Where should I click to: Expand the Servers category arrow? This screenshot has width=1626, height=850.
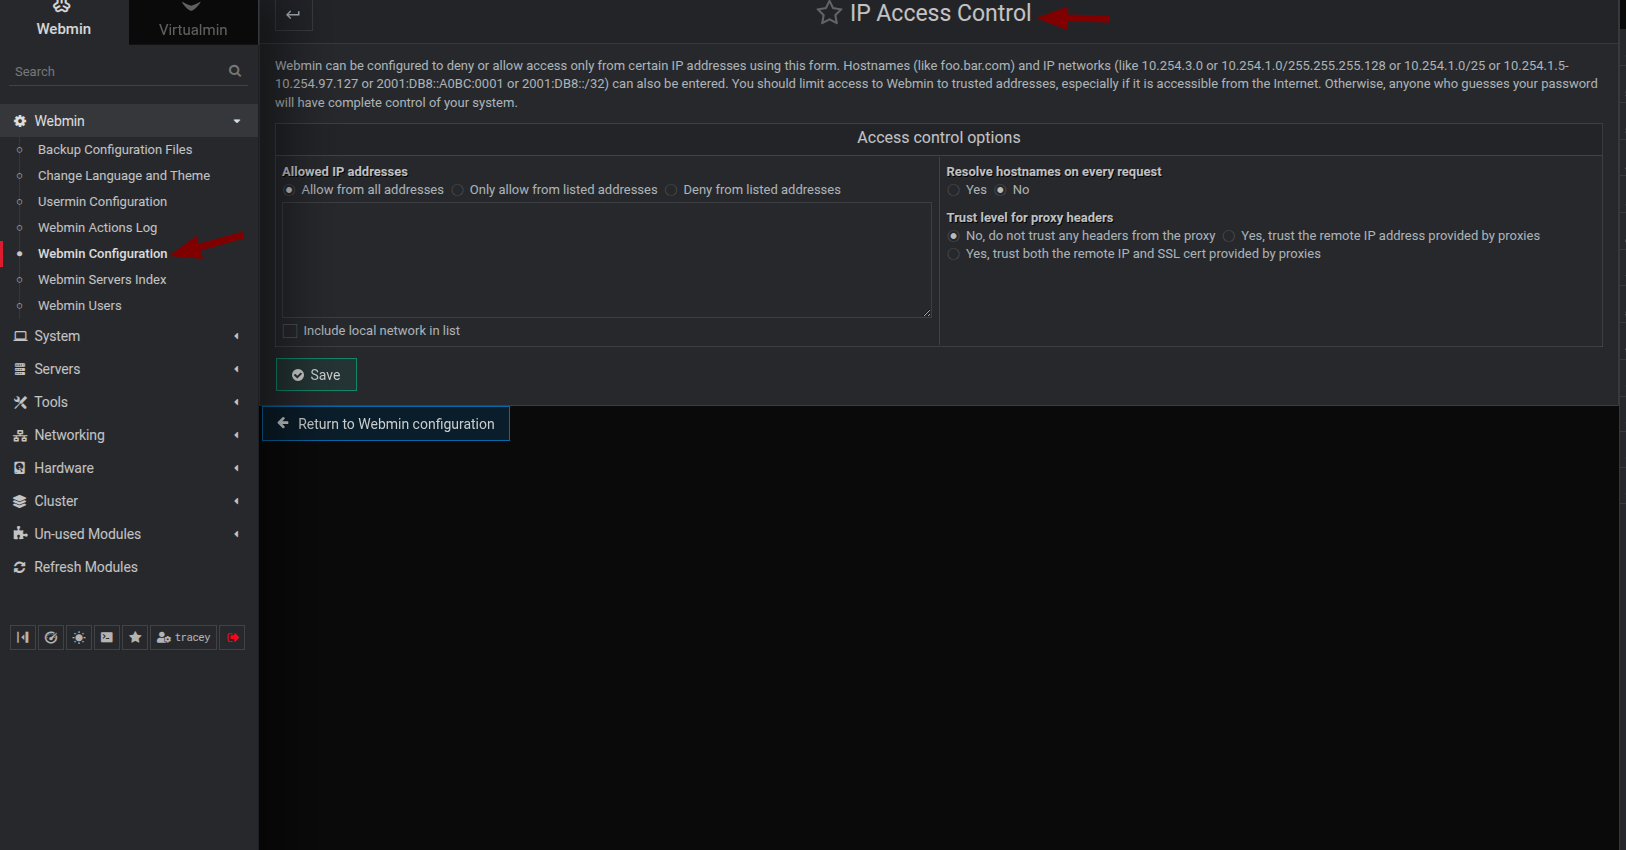click(x=237, y=369)
